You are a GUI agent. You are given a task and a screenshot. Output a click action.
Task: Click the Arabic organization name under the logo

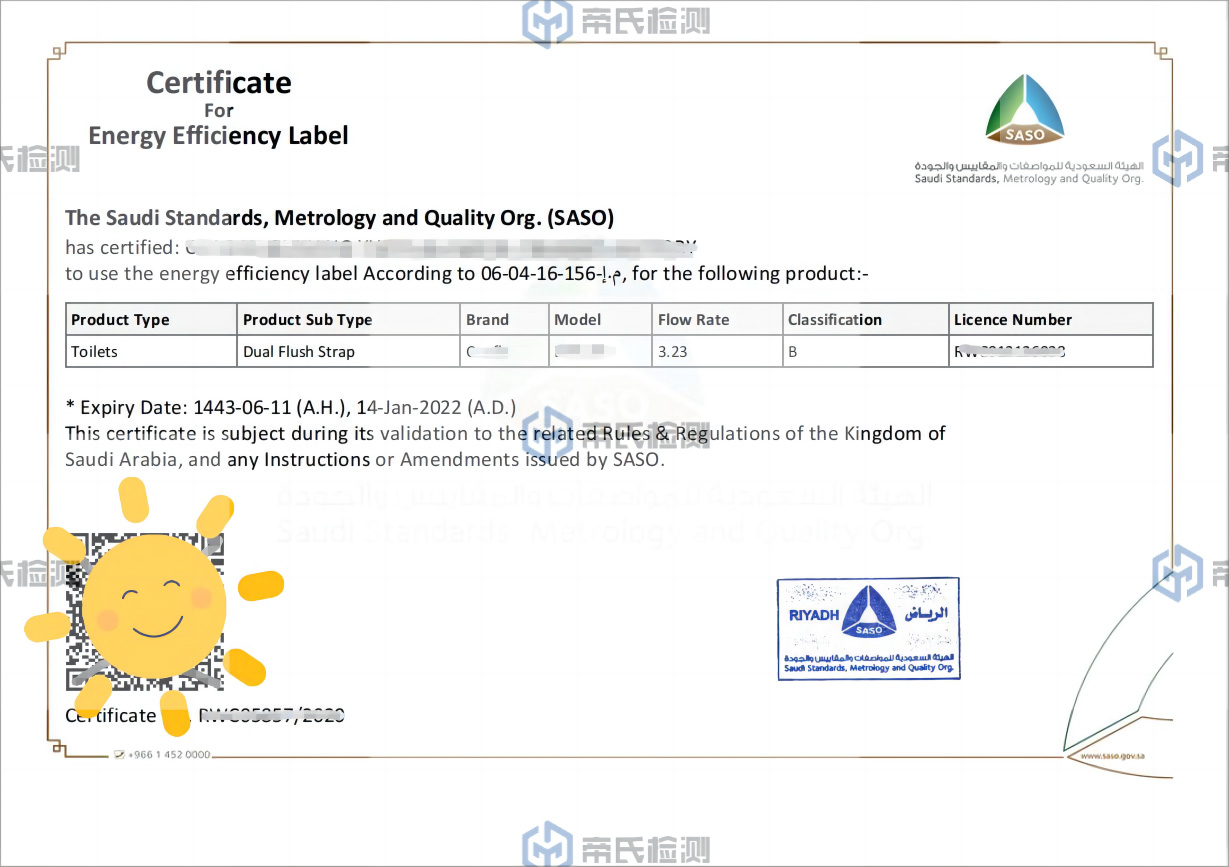(1028, 165)
